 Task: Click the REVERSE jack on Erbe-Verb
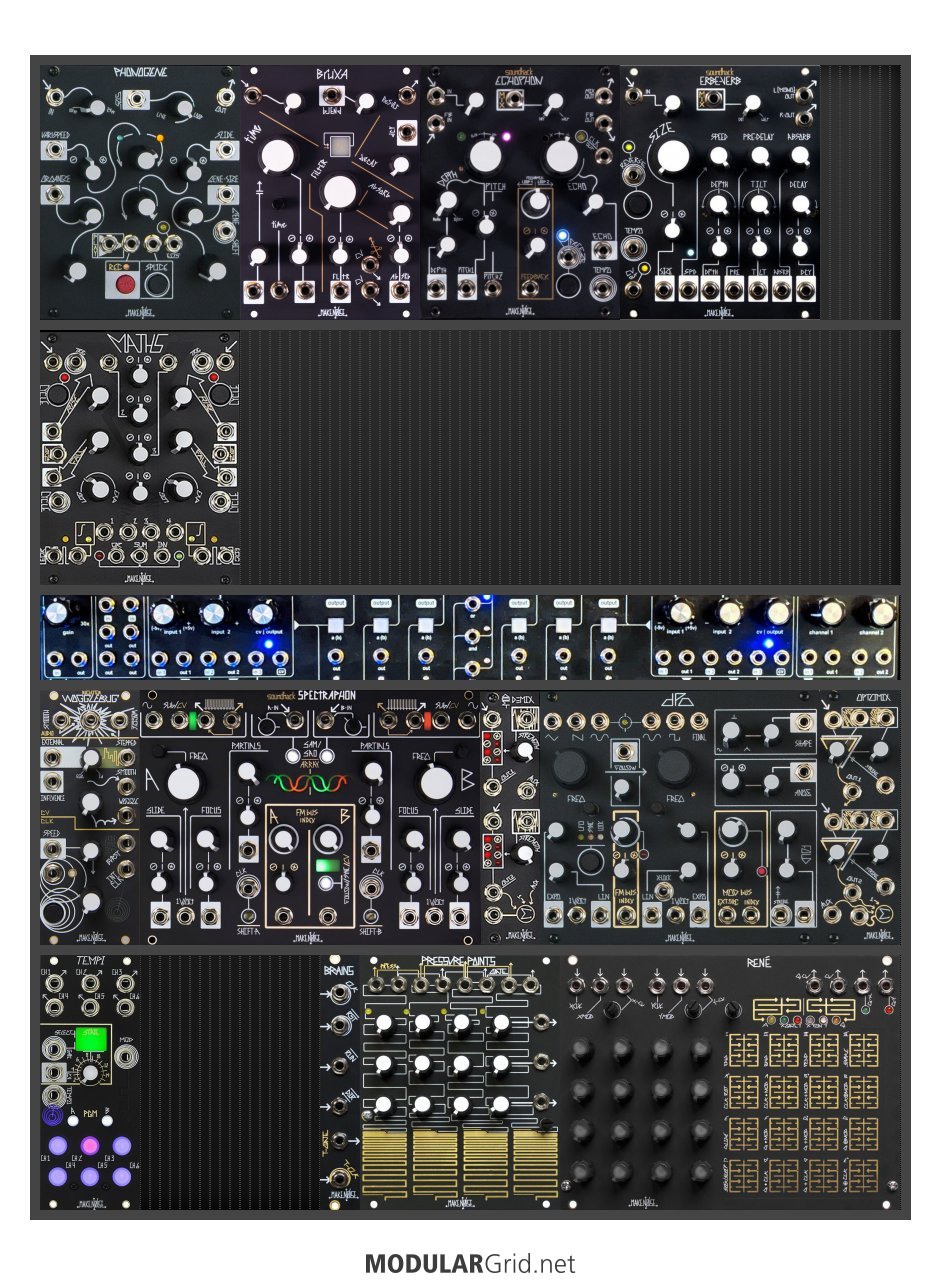click(632, 177)
